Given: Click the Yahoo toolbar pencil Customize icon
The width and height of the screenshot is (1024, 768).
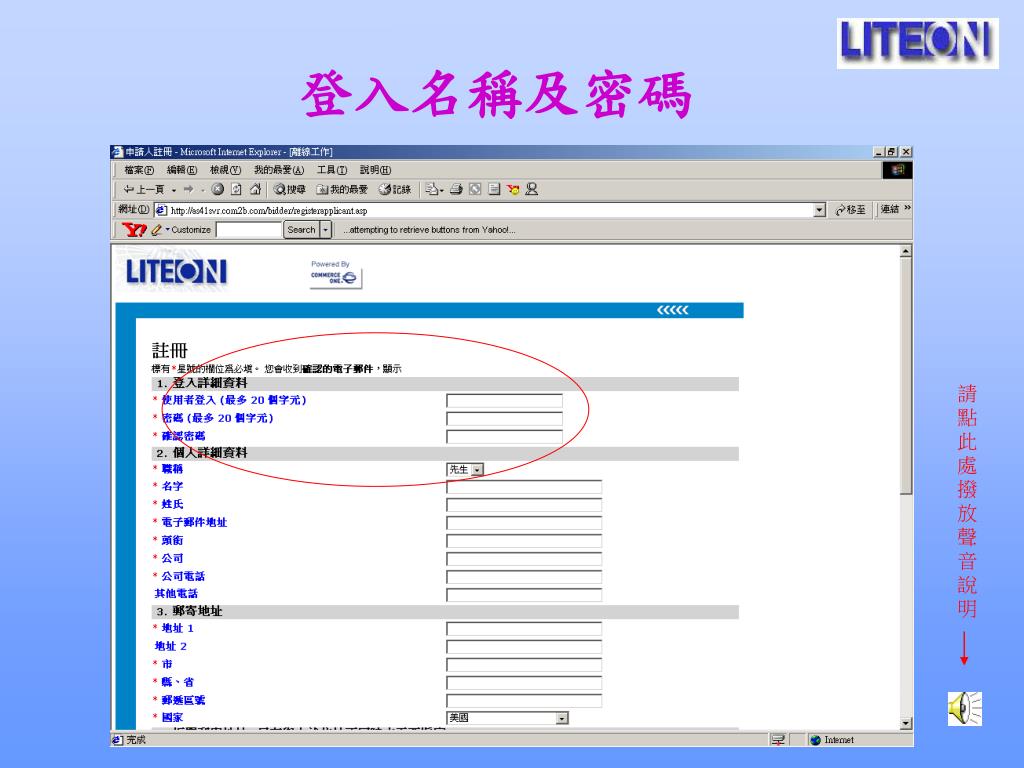Looking at the screenshot, I should (156, 230).
